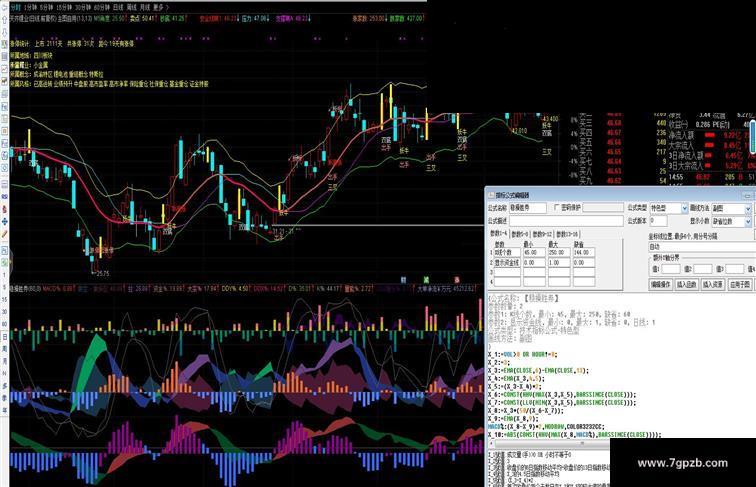Open the Fx formula icon in left sidebar
The image size is (756, 487).
click(x=4, y=107)
